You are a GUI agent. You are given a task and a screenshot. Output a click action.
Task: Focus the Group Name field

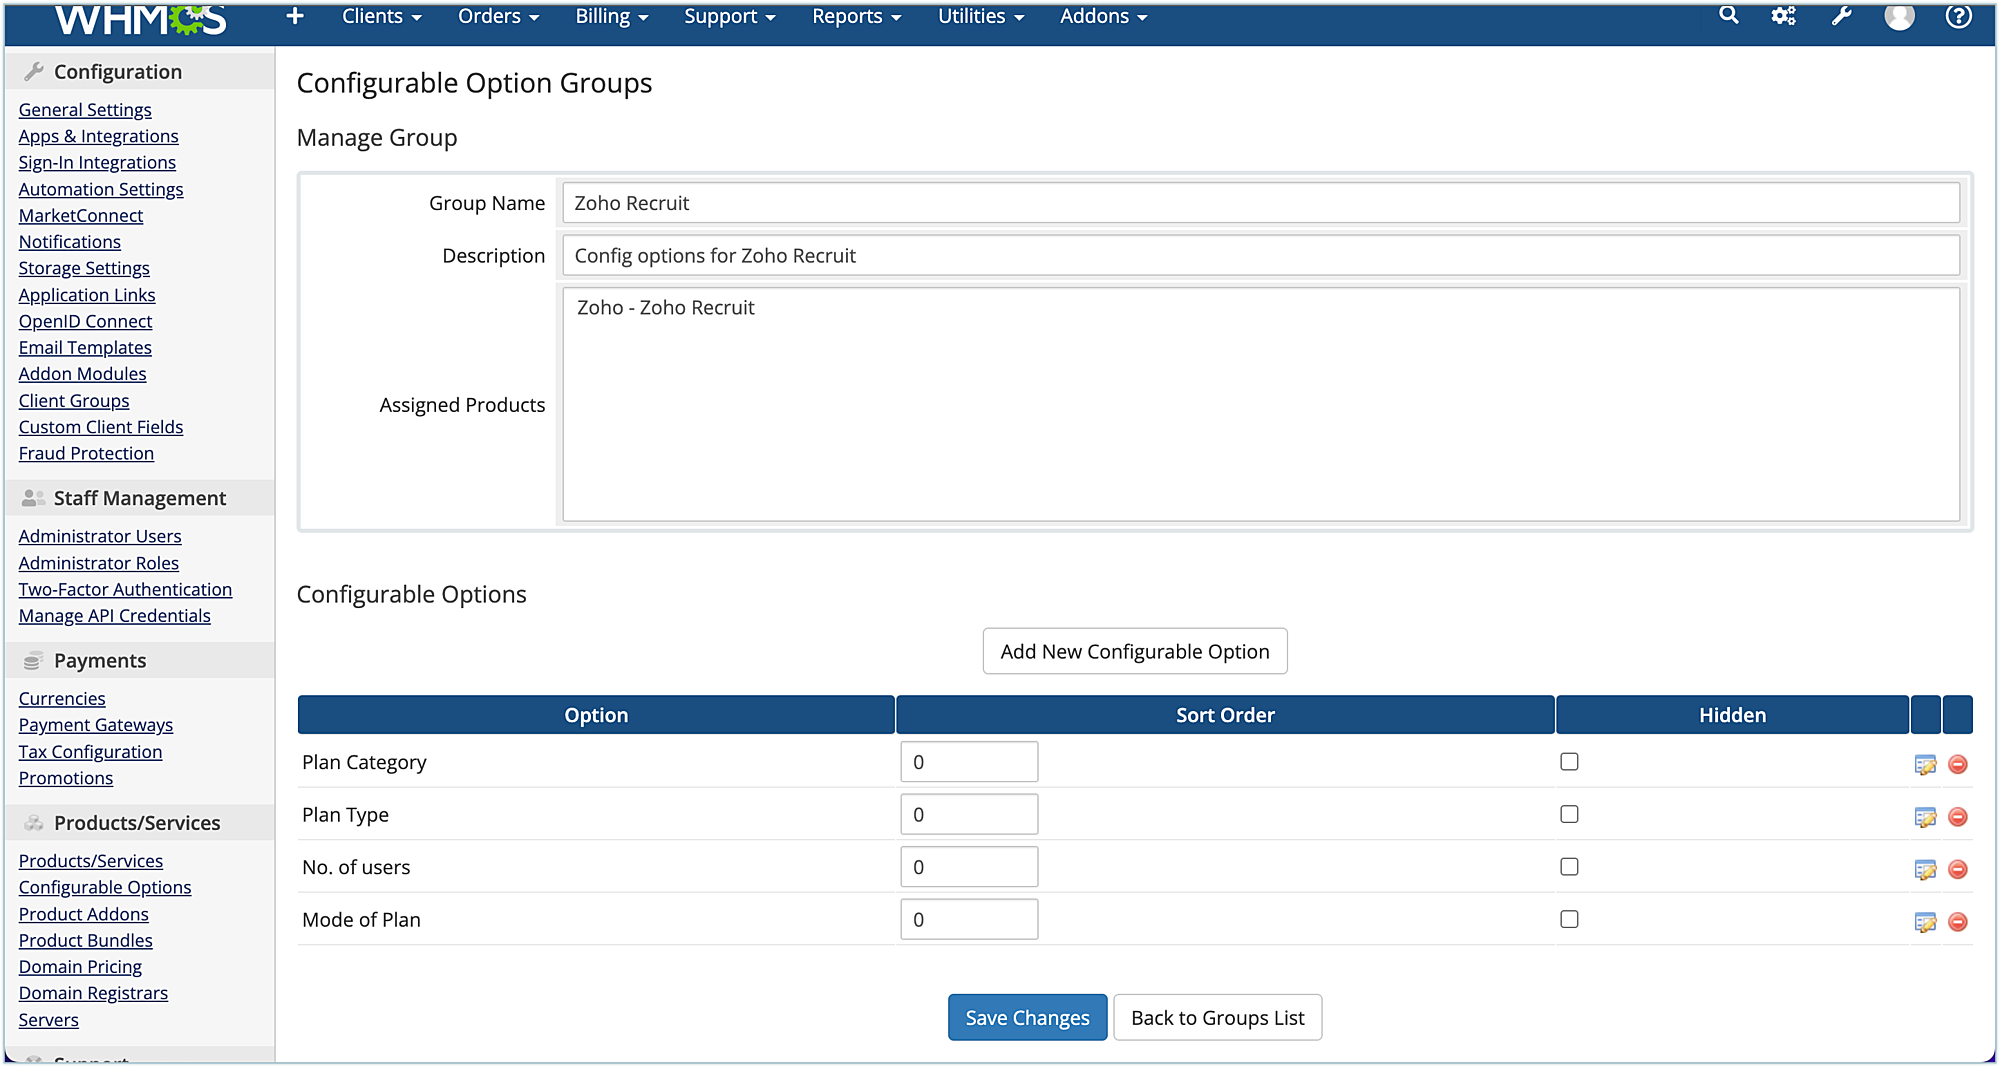coord(1260,203)
